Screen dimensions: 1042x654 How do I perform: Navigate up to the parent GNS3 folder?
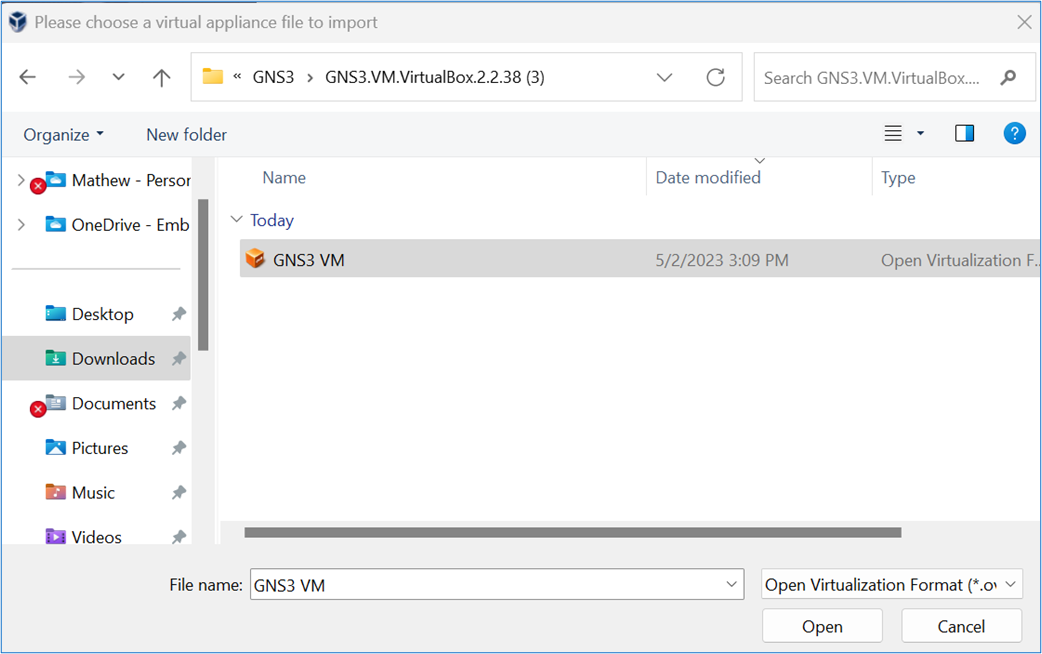click(161, 76)
